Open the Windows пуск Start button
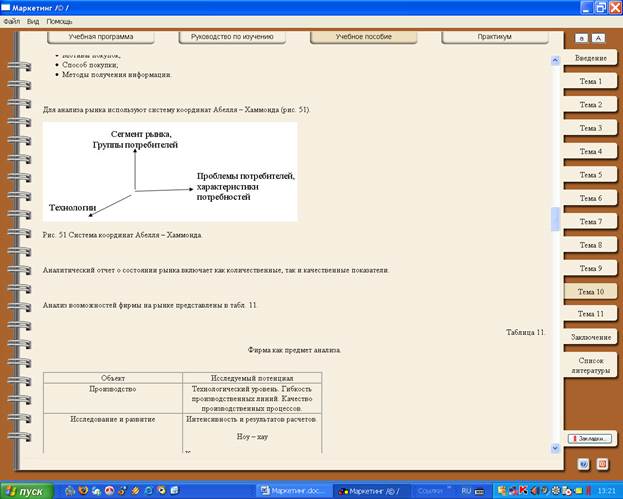This screenshot has height=499, width=623. pyautogui.click(x=27, y=491)
